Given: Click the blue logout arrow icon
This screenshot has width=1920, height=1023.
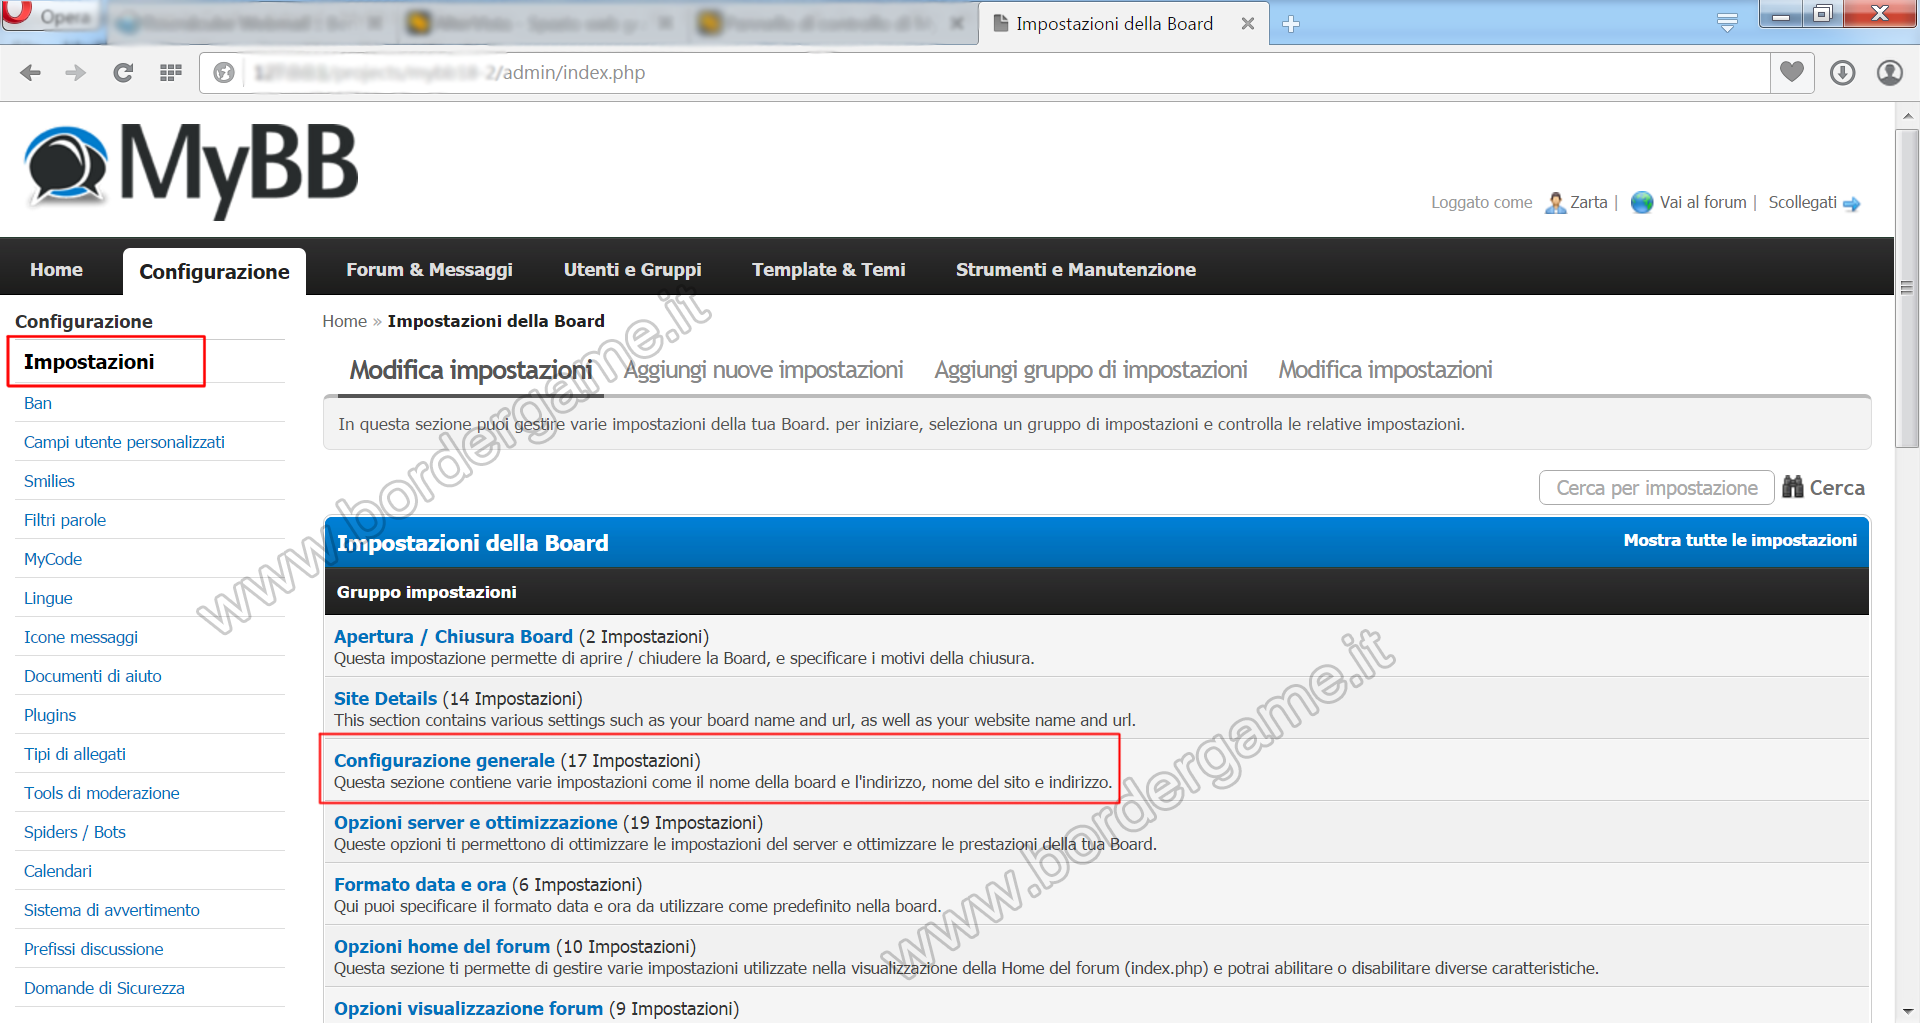Looking at the screenshot, I should (x=1852, y=204).
